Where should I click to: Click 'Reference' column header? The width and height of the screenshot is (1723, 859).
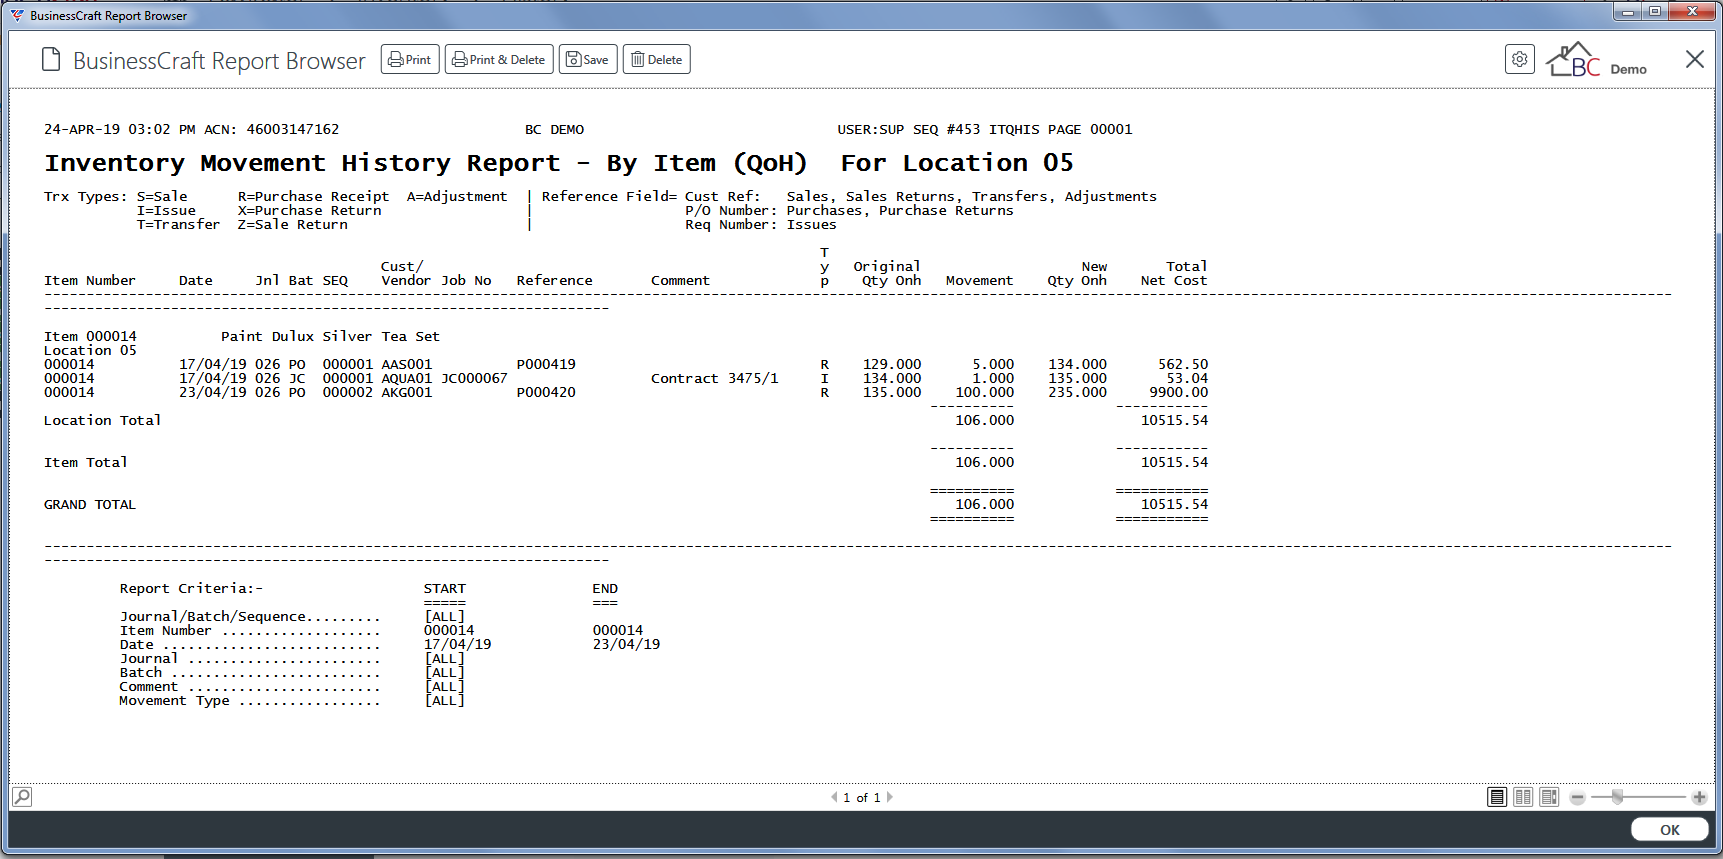[554, 280]
